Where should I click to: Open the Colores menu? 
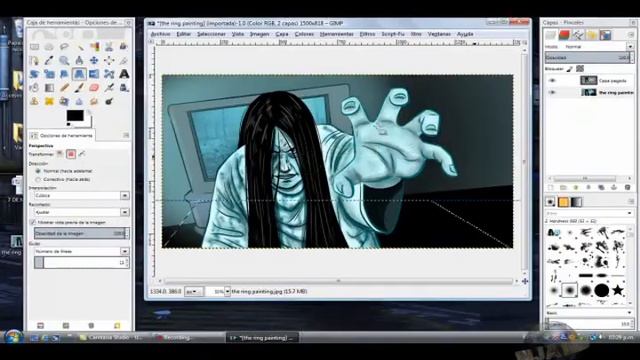[x=304, y=34]
